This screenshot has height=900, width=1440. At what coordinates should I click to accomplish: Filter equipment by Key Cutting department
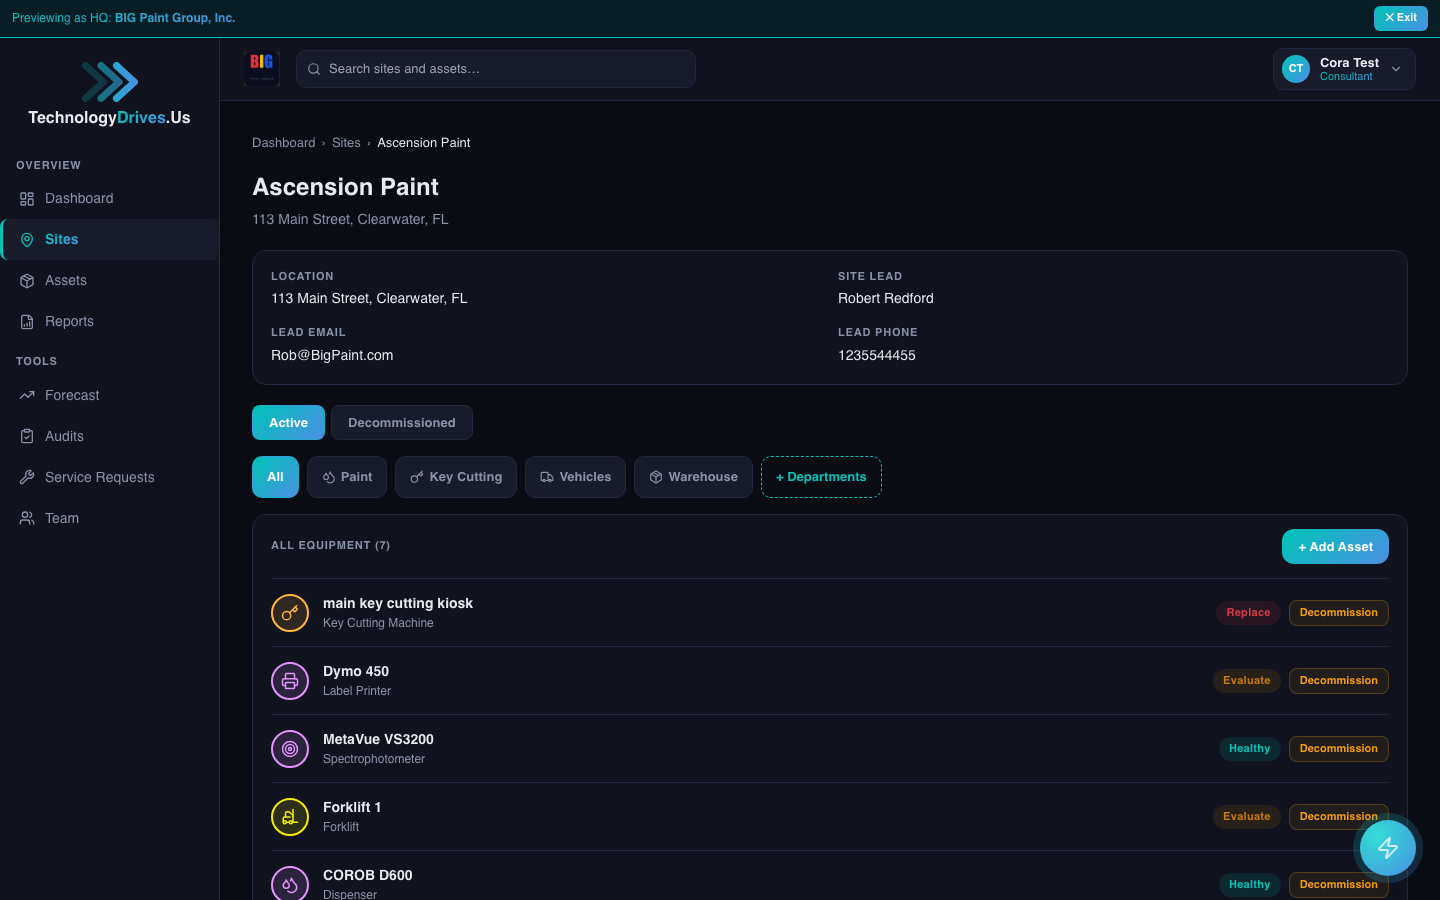pyautogui.click(x=456, y=477)
